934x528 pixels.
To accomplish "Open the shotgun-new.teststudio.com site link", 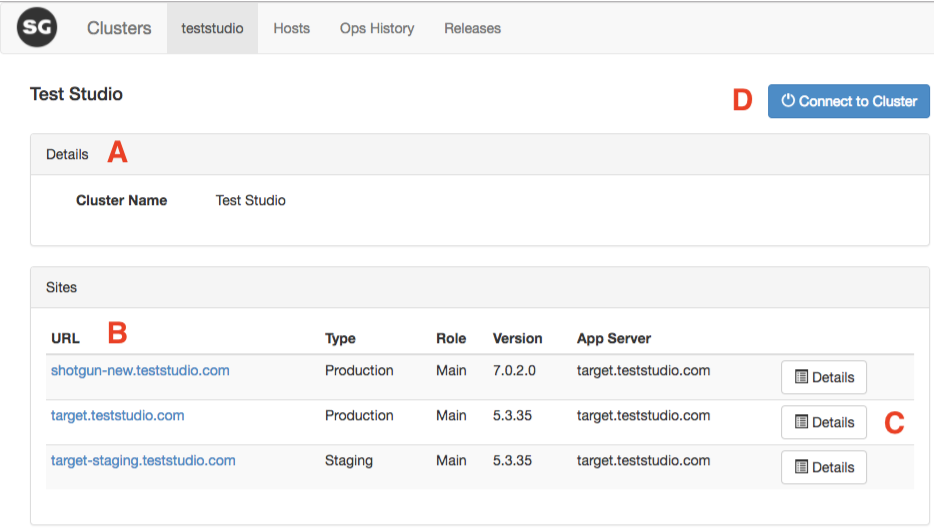I will [140, 371].
